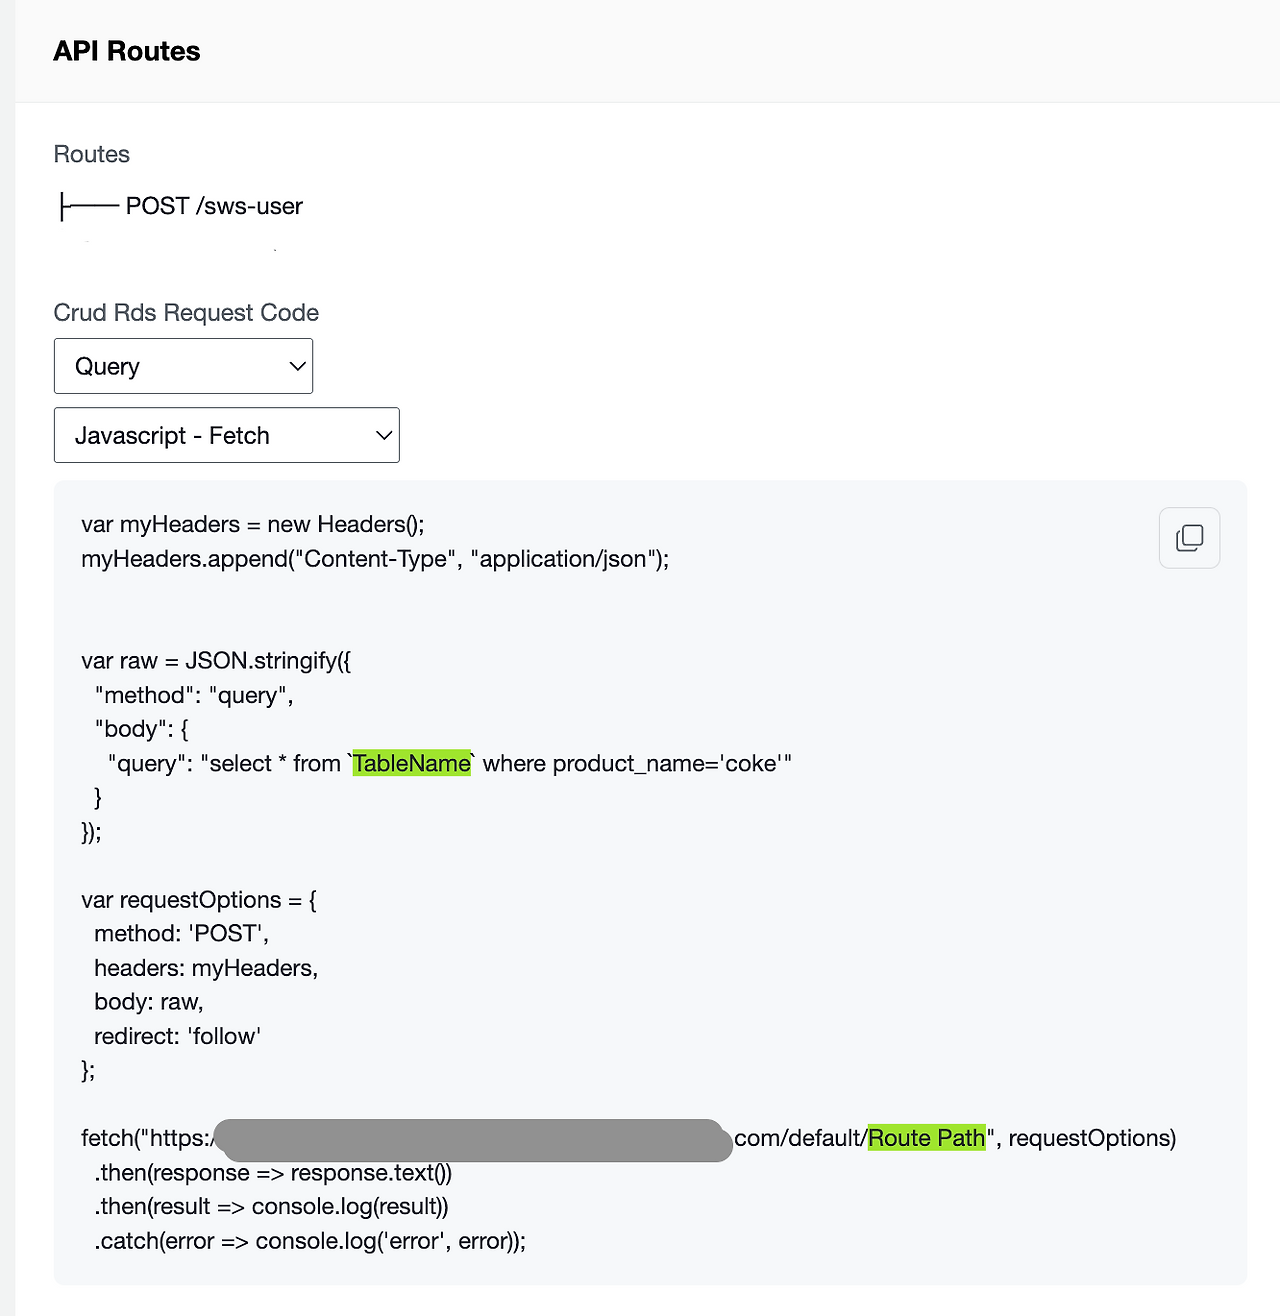
Task: Click the 'var requestOptions = {' line
Action: coord(199,899)
